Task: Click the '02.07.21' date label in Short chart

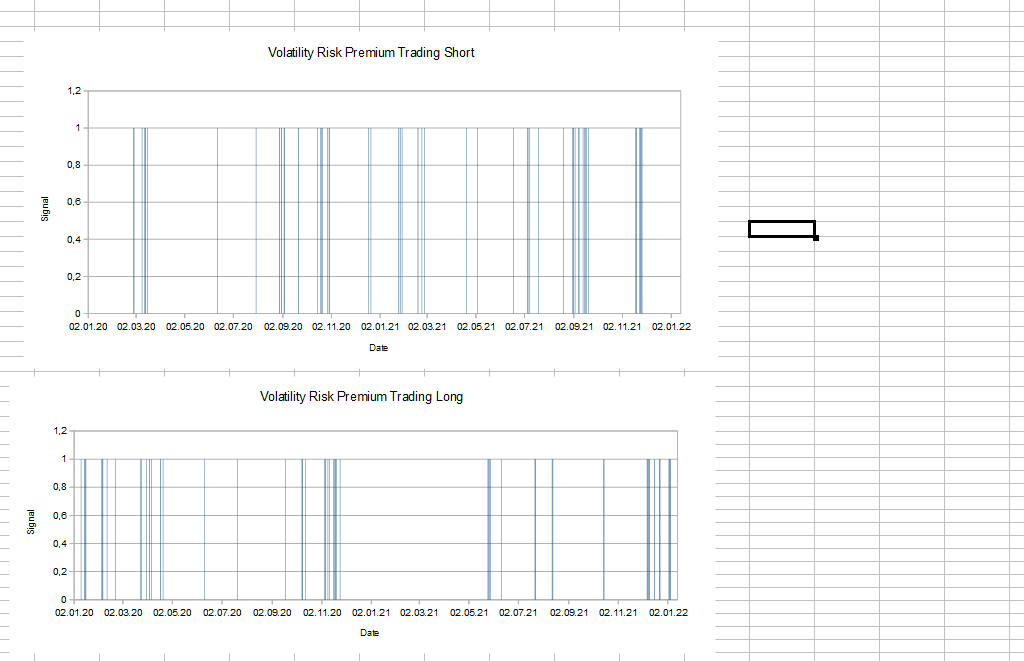Action: click(524, 326)
